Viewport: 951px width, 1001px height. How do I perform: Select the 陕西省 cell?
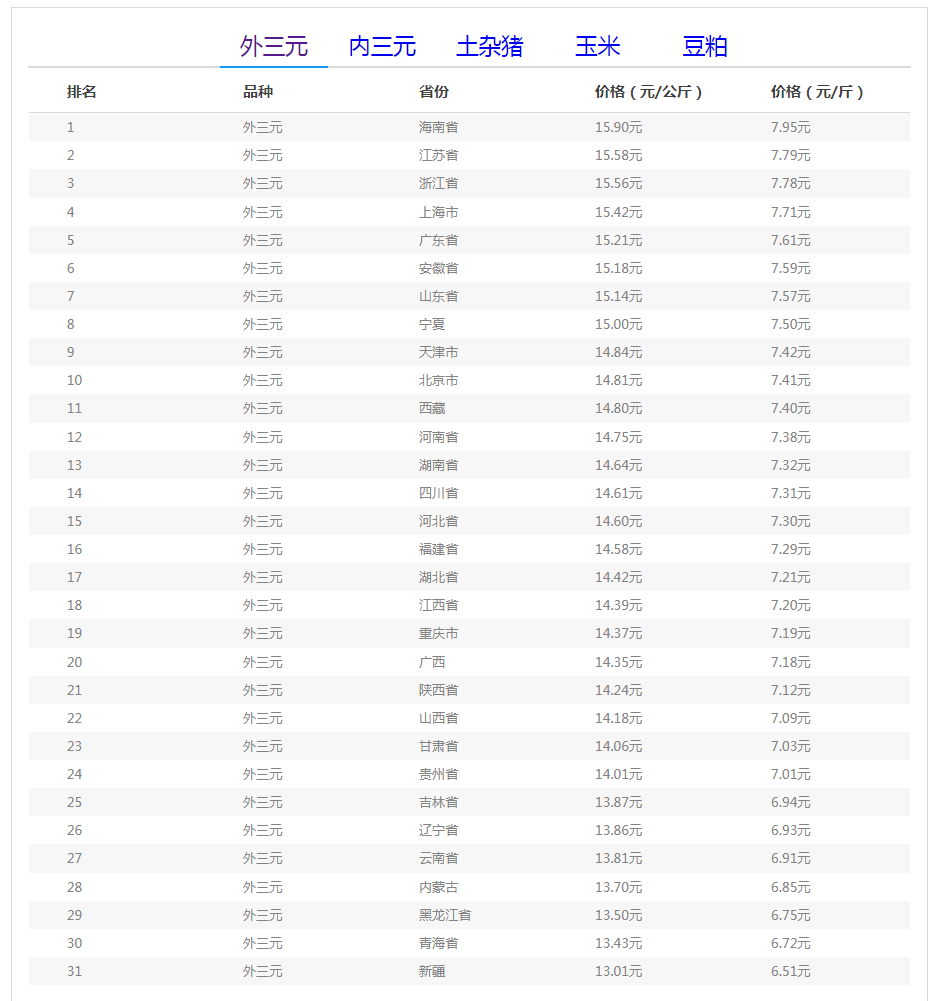click(438, 691)
